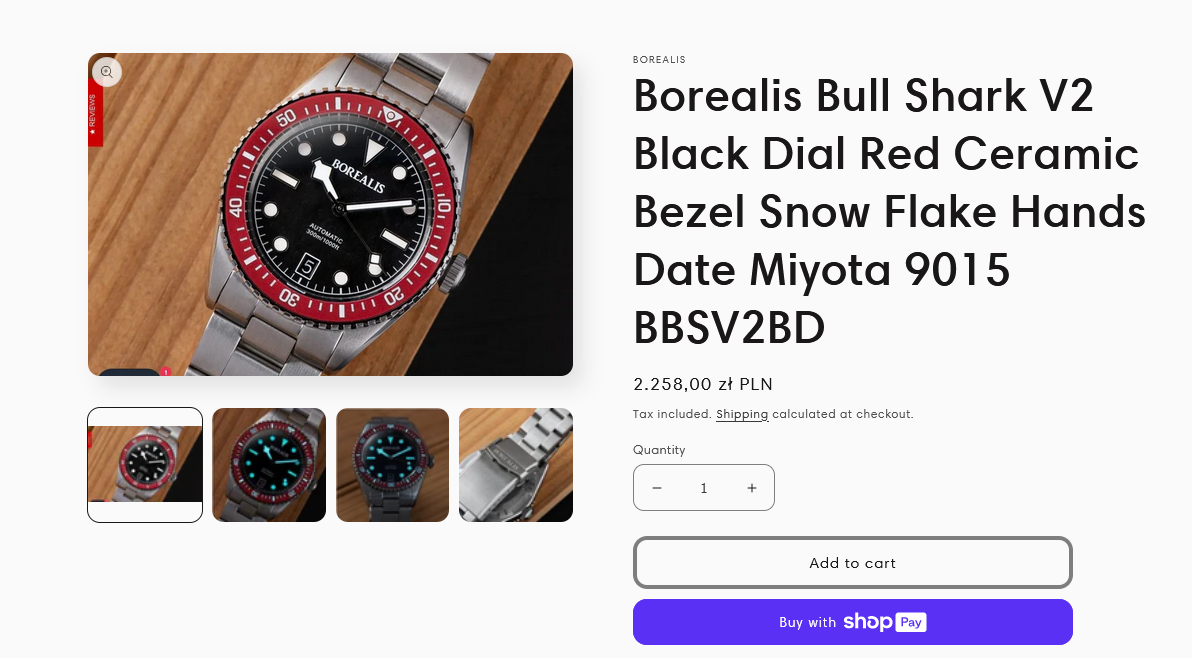
Task: Select the fourth thumbnail showing bracelet clasp
Action: point(516,465)
